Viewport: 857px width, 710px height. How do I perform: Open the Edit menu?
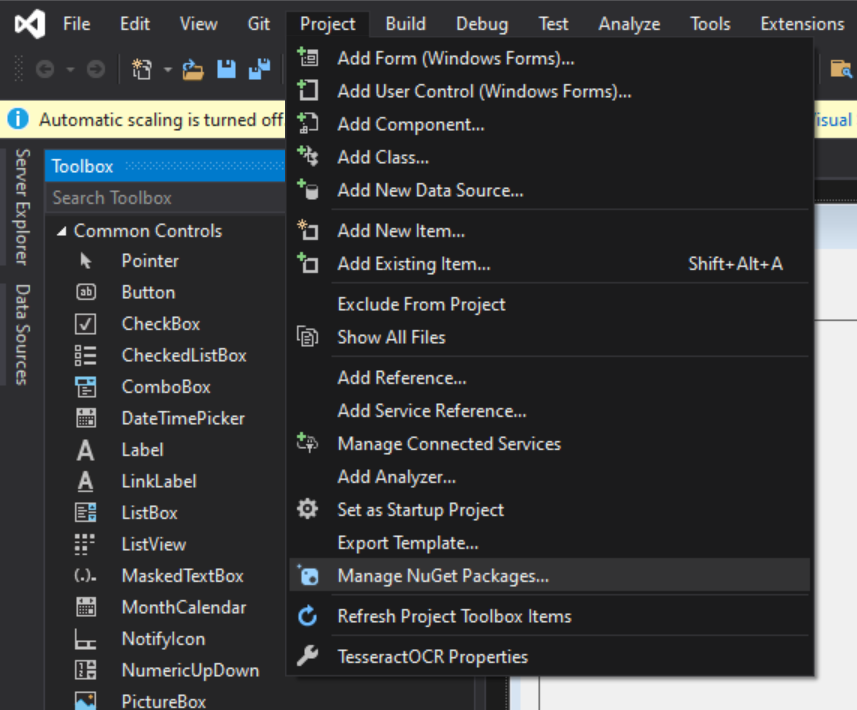[135, 24]
